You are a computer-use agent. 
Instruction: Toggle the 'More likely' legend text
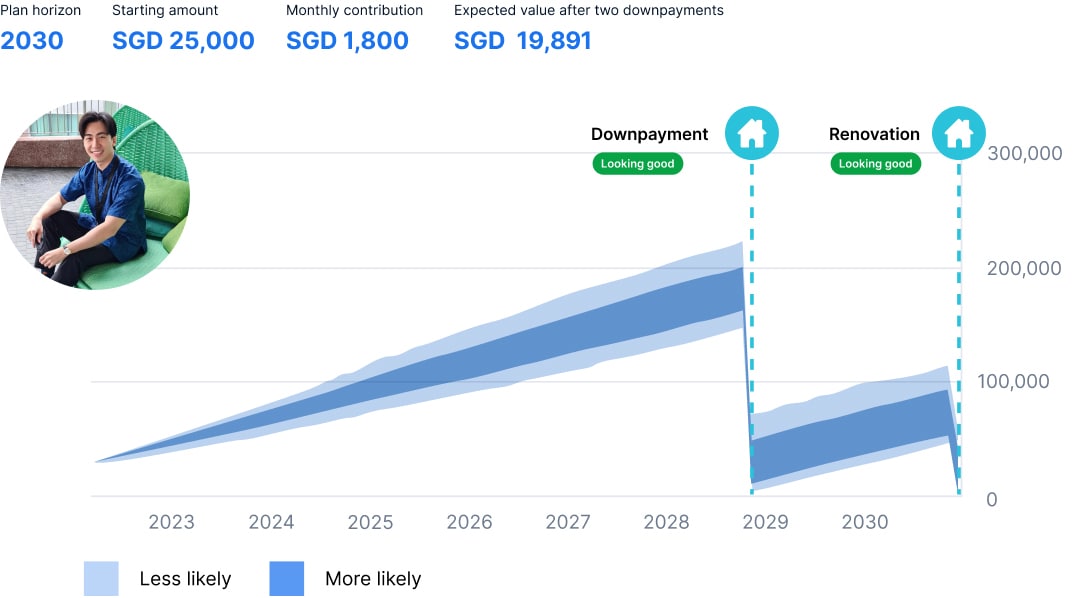(x=373, y=579)
